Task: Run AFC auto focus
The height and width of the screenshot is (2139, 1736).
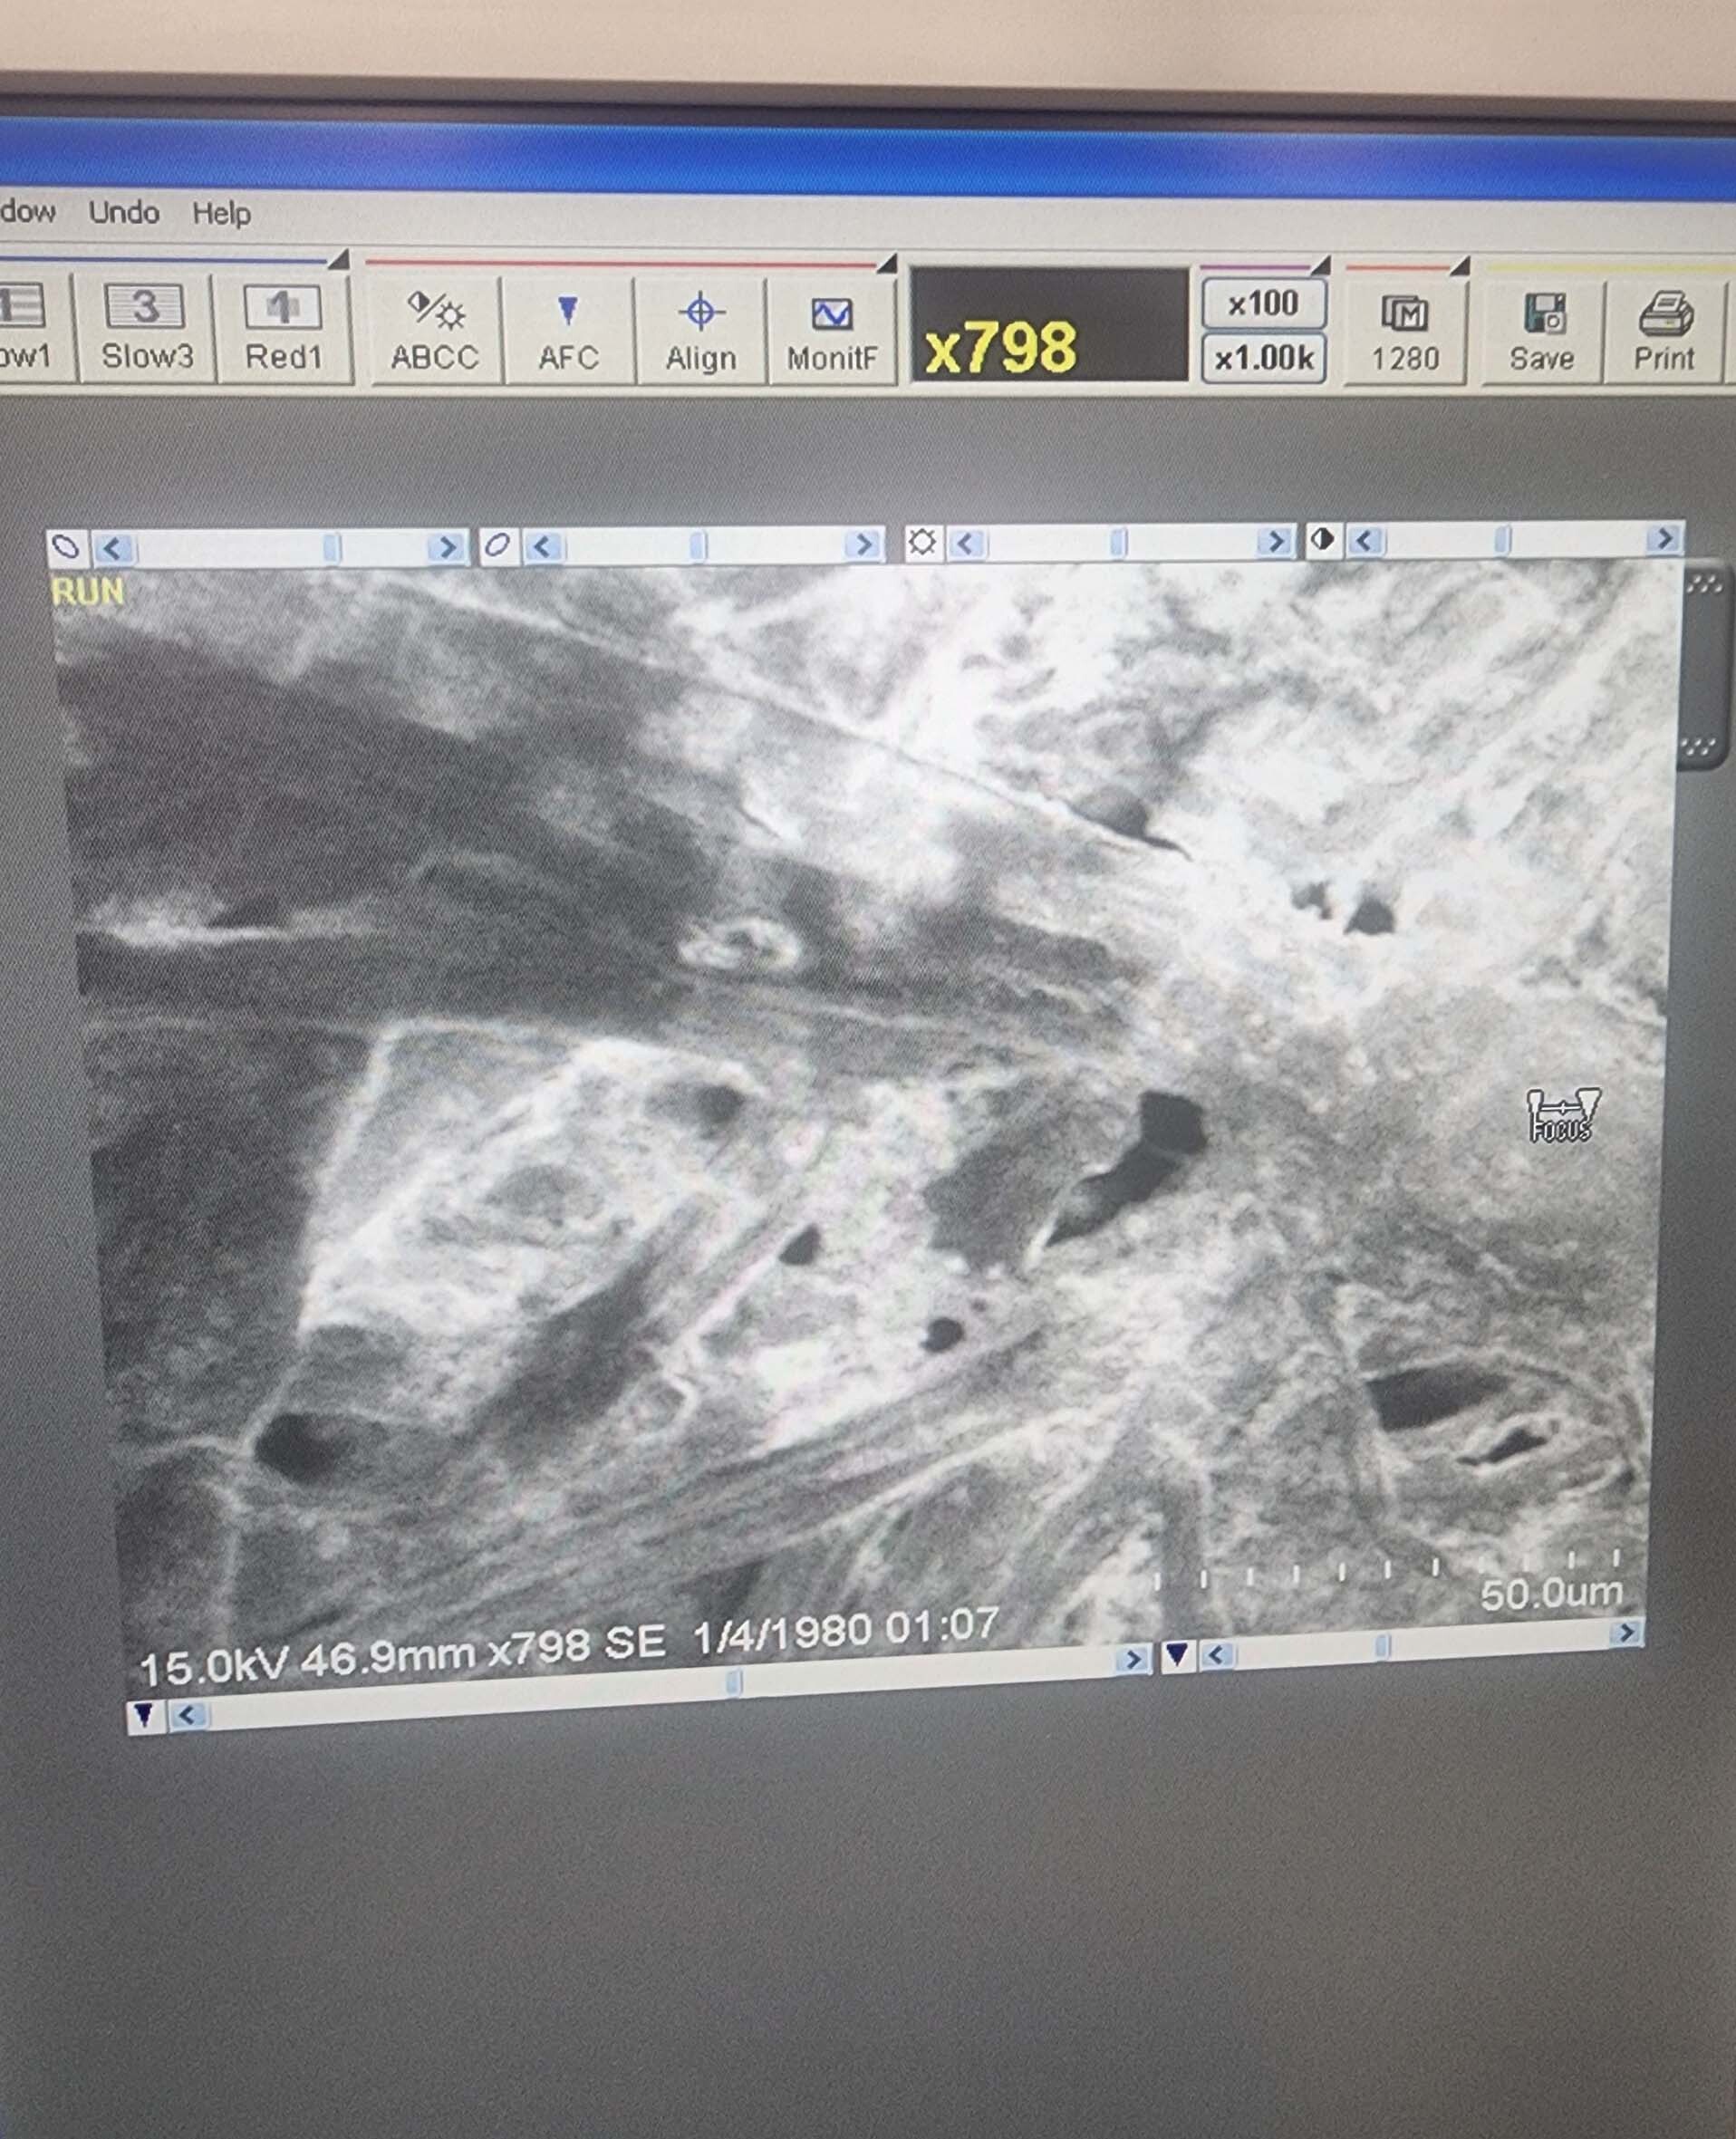Action: point(568,331)
